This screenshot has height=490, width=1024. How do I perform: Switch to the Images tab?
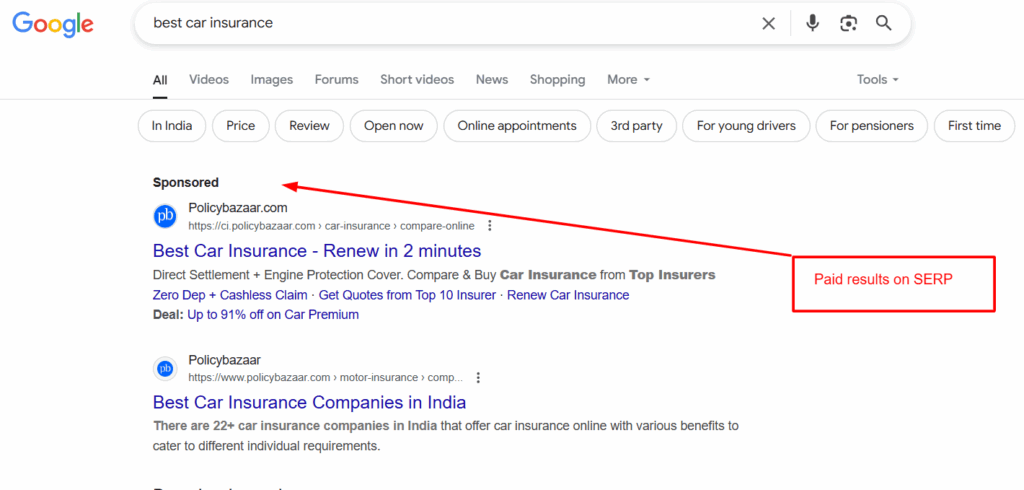(x=272, y=80)
